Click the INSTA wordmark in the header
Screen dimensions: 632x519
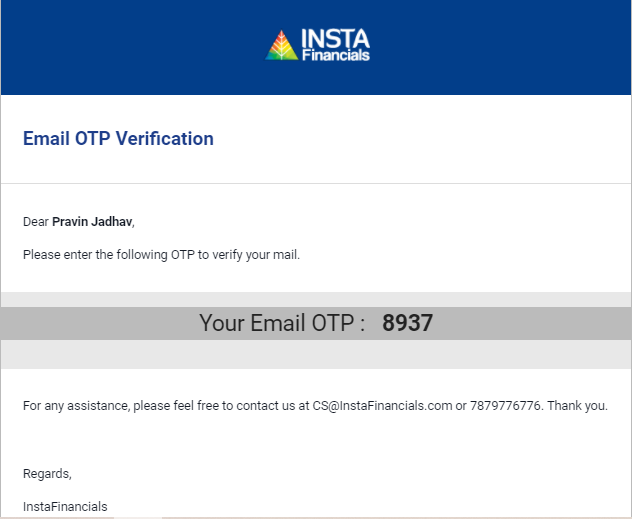[335, 39]
